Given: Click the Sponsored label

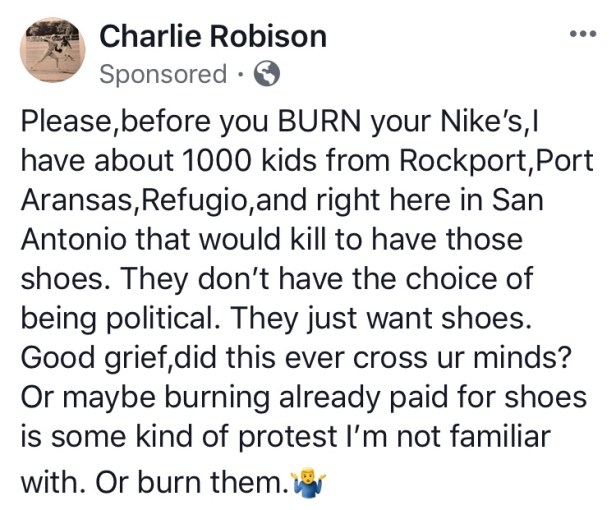Looking at the screenshot, I should pyautogui.click(x=164, y=74).
